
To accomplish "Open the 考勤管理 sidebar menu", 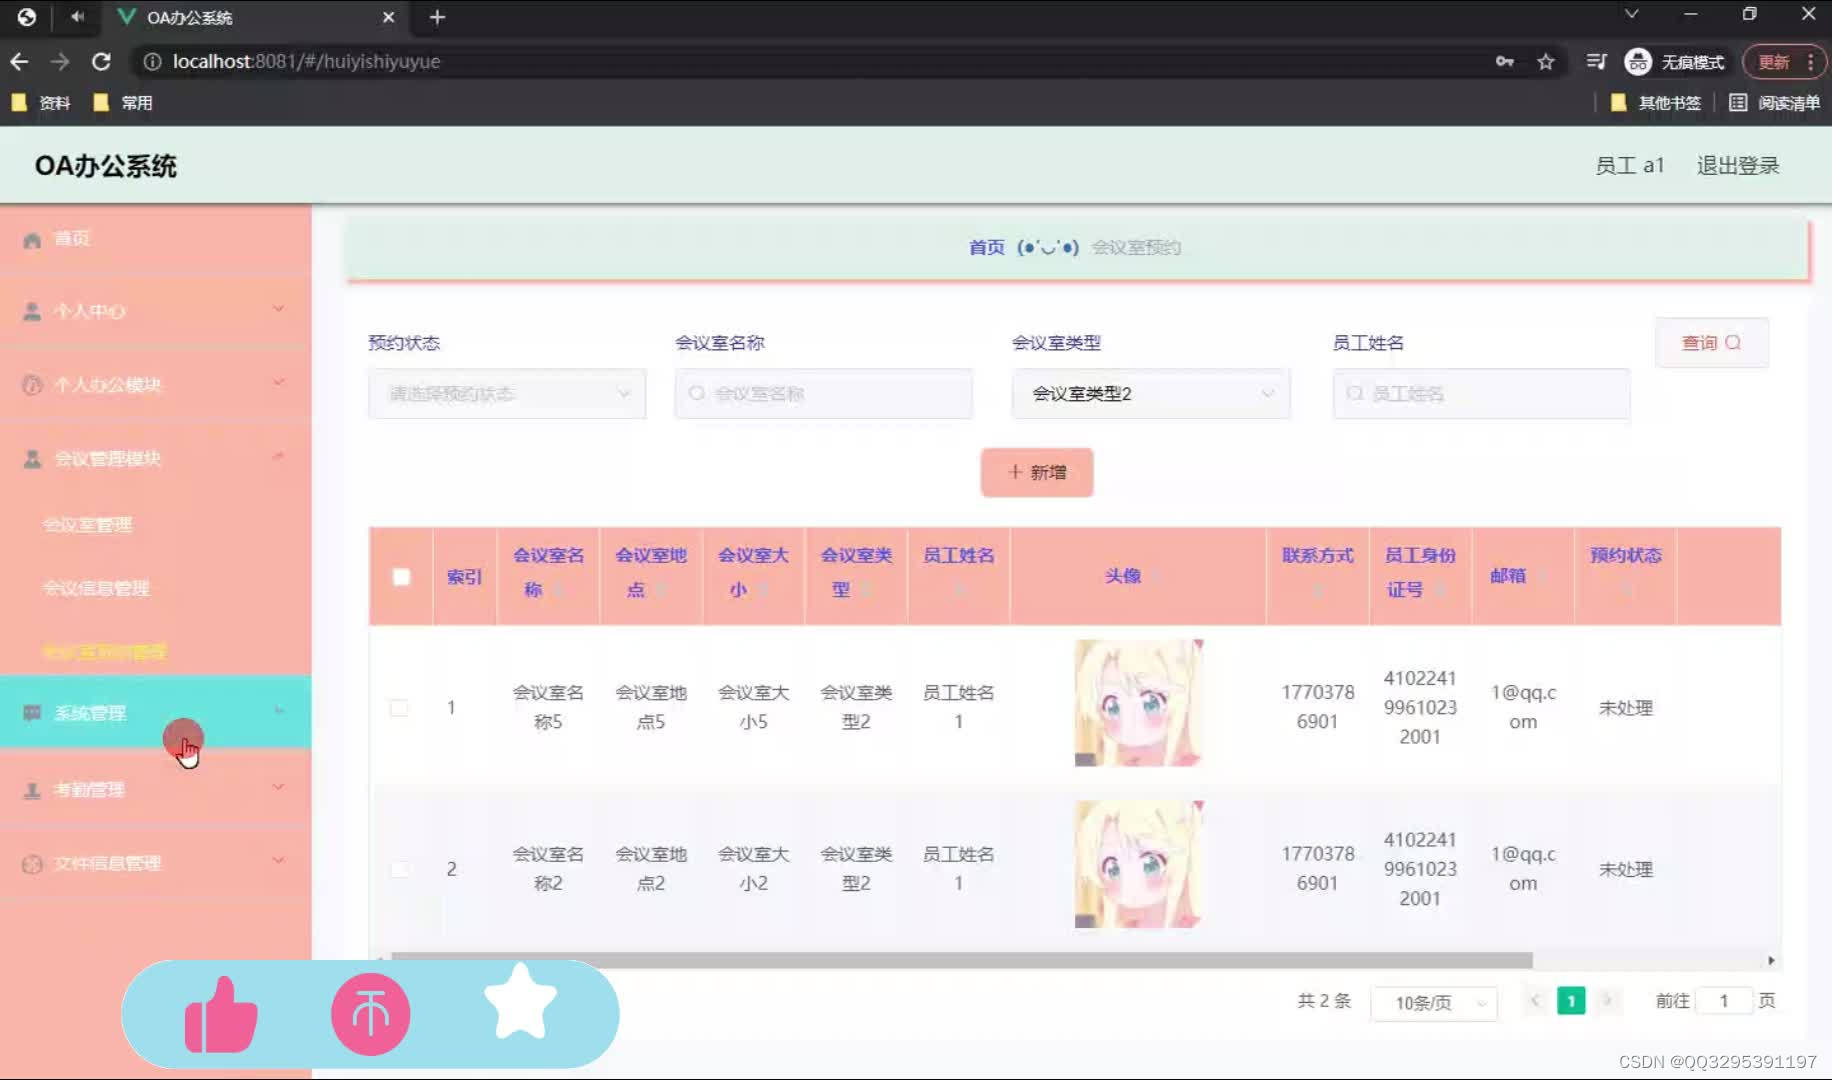I will [155, 789].
